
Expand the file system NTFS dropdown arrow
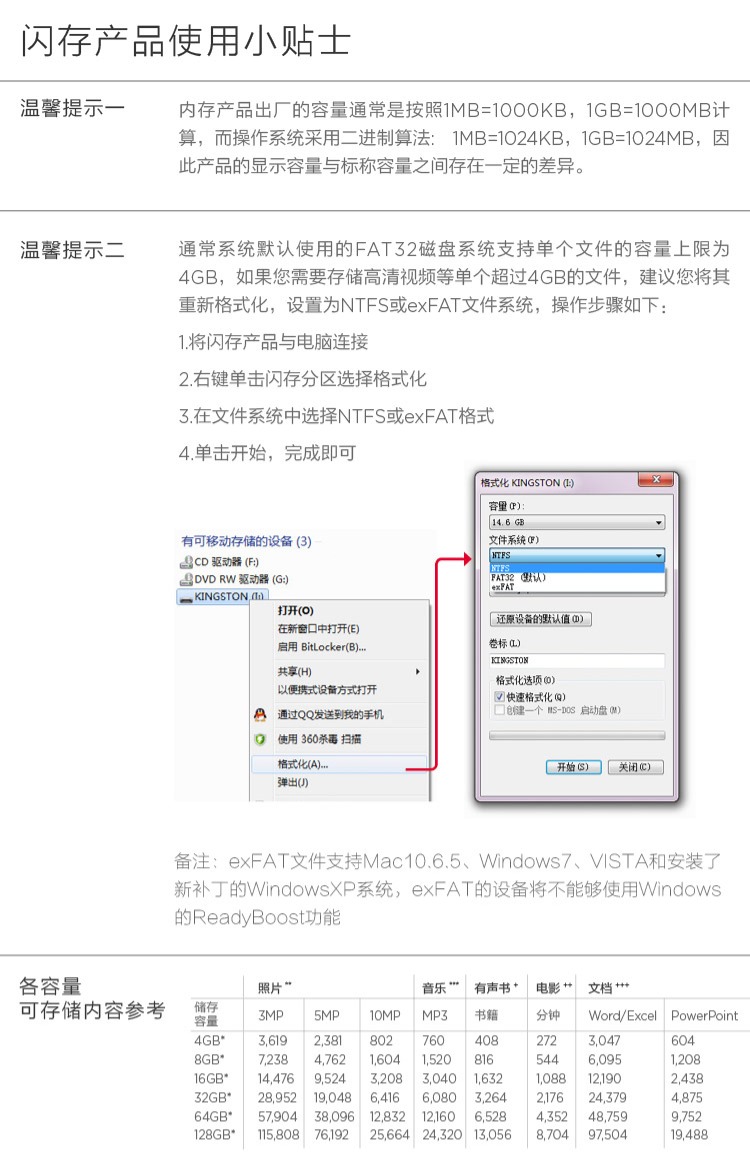point(658,555)
